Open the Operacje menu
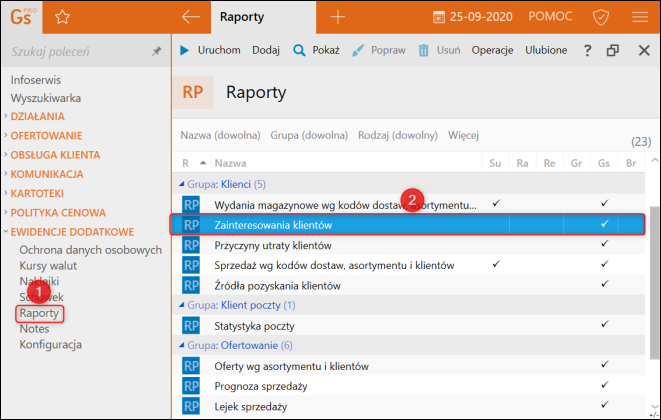 point(492,50)
